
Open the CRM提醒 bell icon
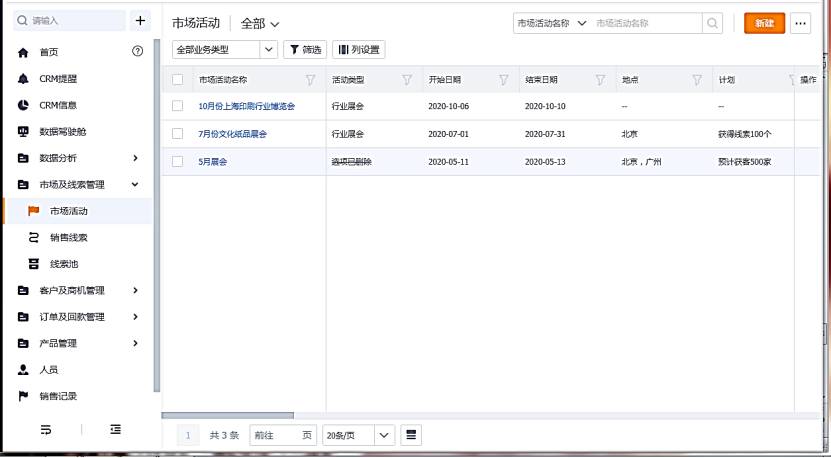click(x=23, y=78)
